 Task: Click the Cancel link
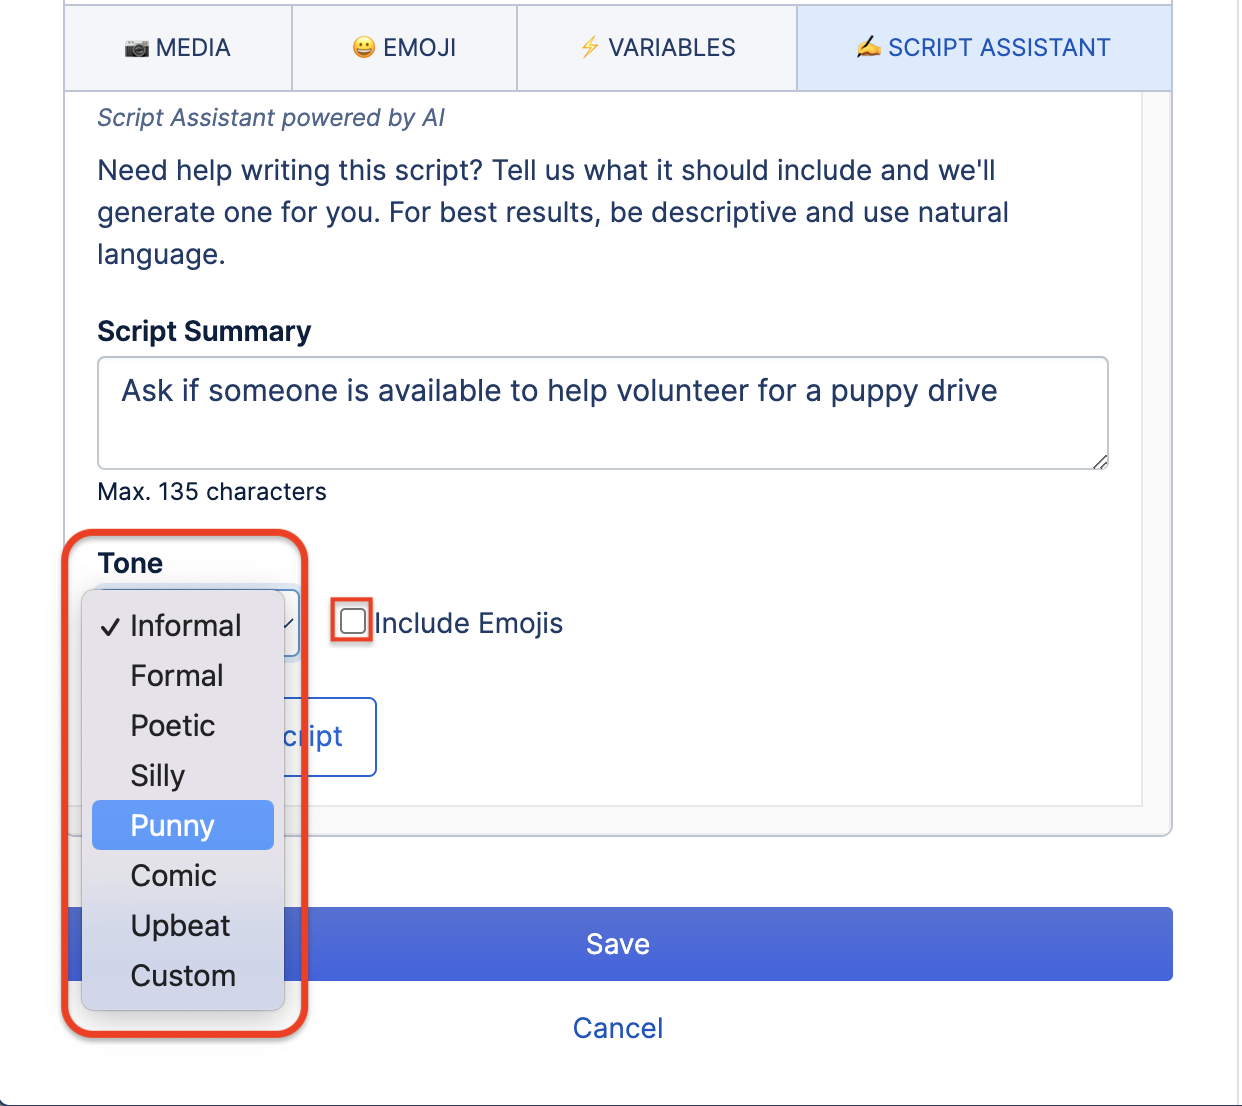click(x=617, y=1027)
